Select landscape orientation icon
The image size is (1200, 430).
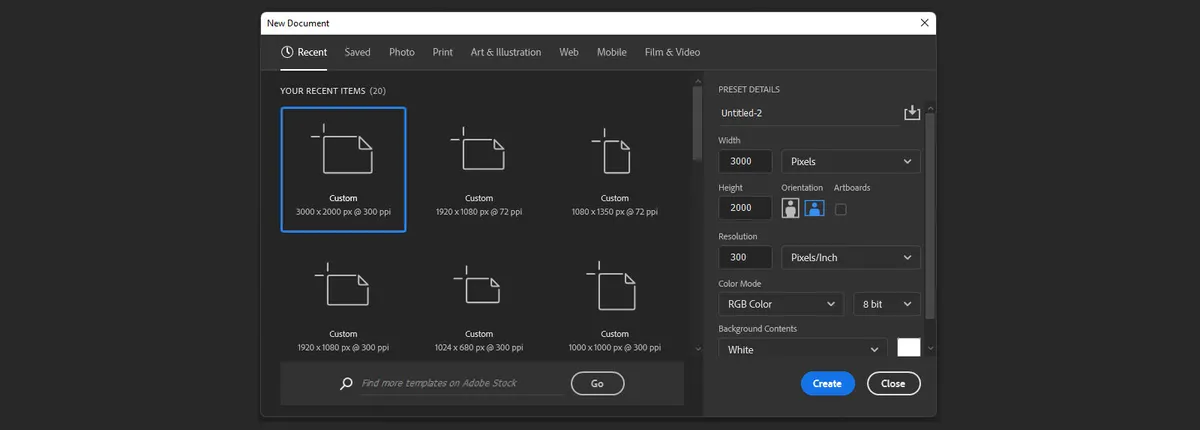click(x=815, y=208)
